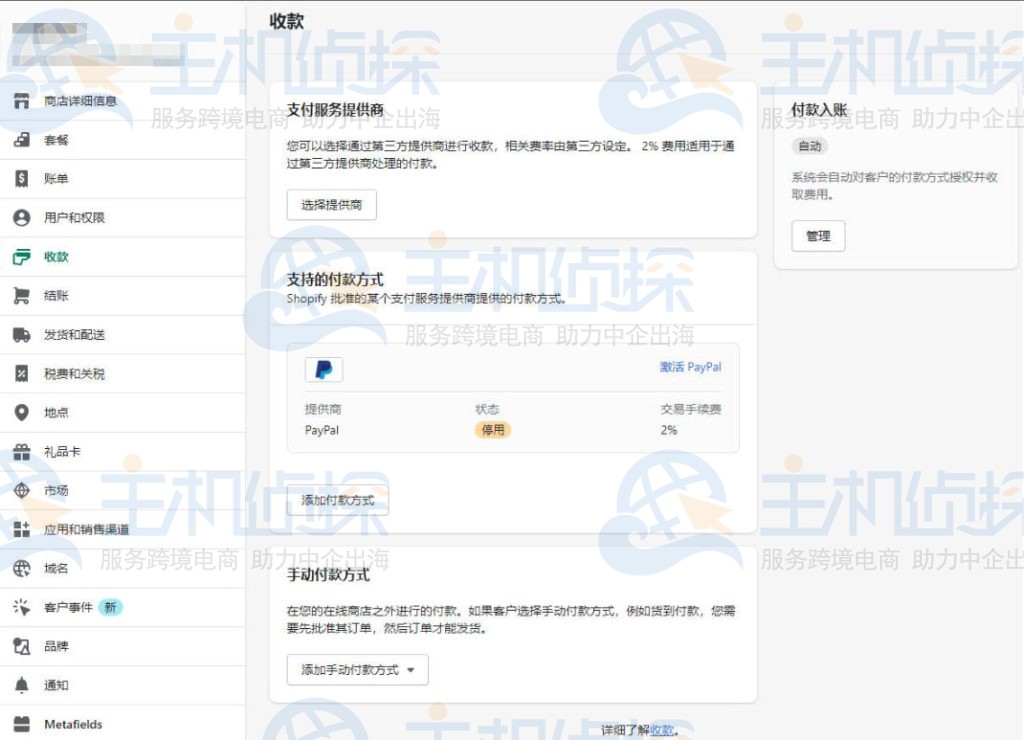Viewport: 1024px width, 740px height.
Task: Open the 选择提供商 chooser
Action: (x=332, y=204)
